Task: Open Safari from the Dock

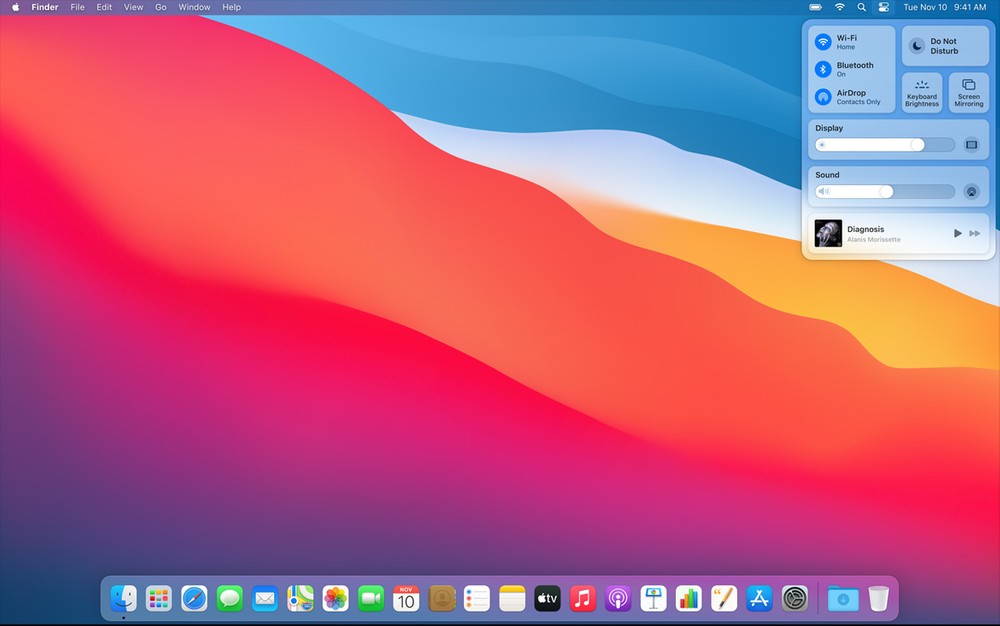Action: pos(194,599)
